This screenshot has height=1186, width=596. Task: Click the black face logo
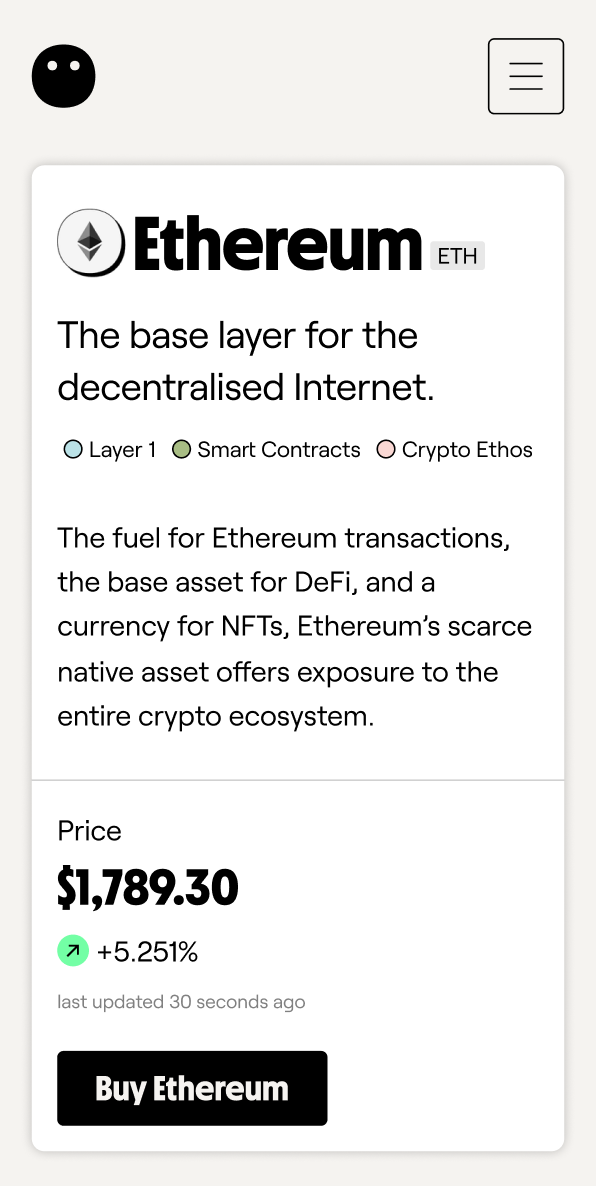point(64,76)
